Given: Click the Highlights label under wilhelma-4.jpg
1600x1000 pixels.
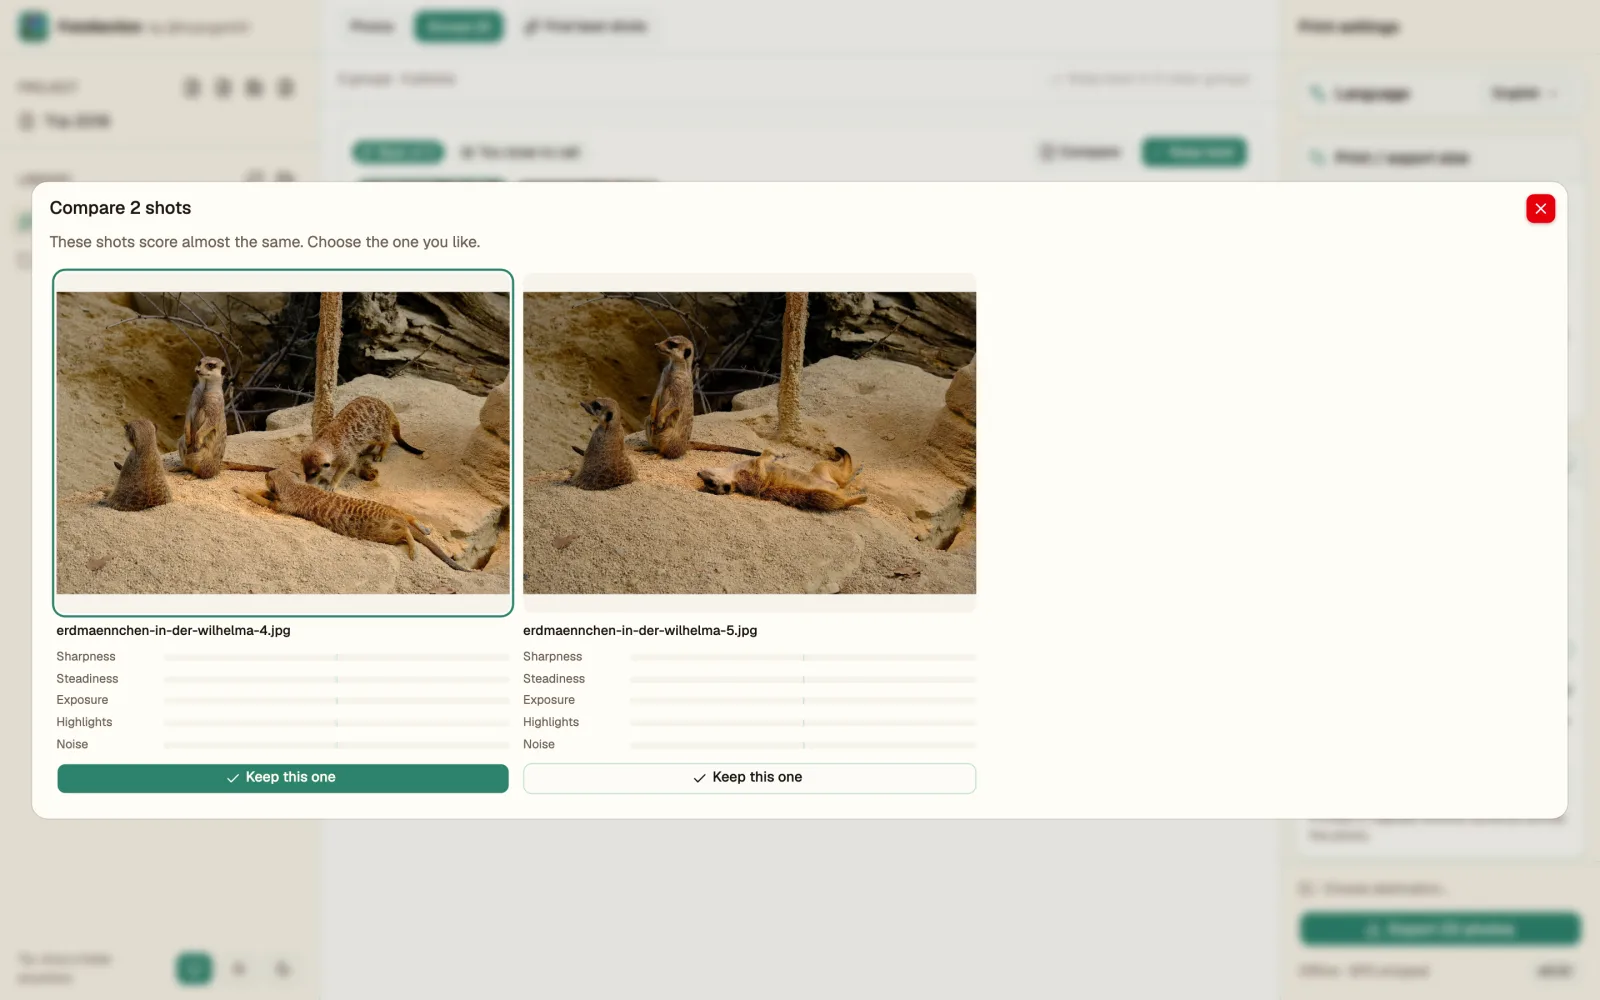Looking at the screenshot, I should [84, 723].
